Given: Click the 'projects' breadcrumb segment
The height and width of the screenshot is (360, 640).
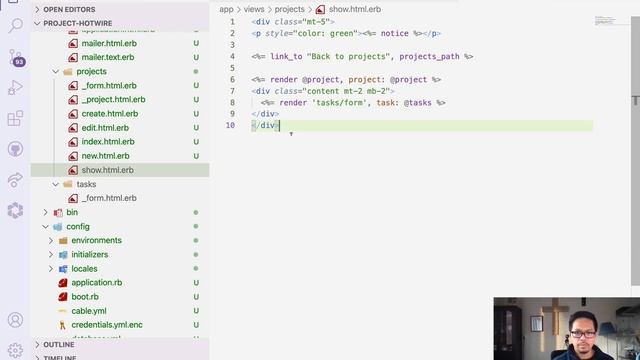Looking at the screenshot, I should click(x=289, y=9).
